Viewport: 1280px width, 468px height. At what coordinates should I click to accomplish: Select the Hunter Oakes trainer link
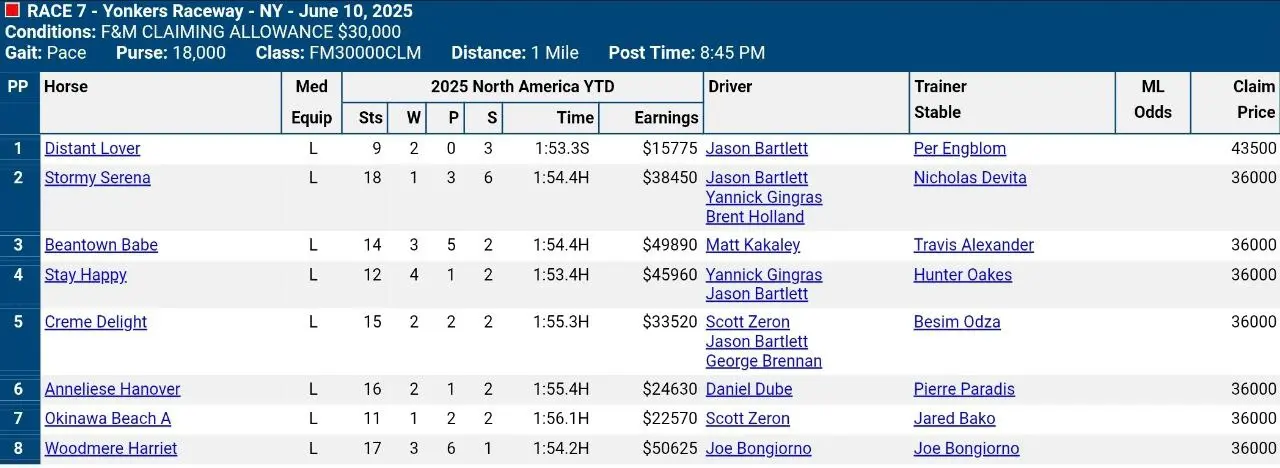[x=962, y=275]
